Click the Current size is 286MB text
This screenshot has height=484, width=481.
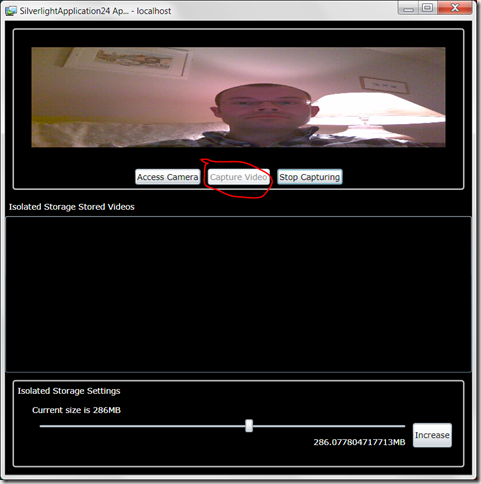(x=76, y=410)
